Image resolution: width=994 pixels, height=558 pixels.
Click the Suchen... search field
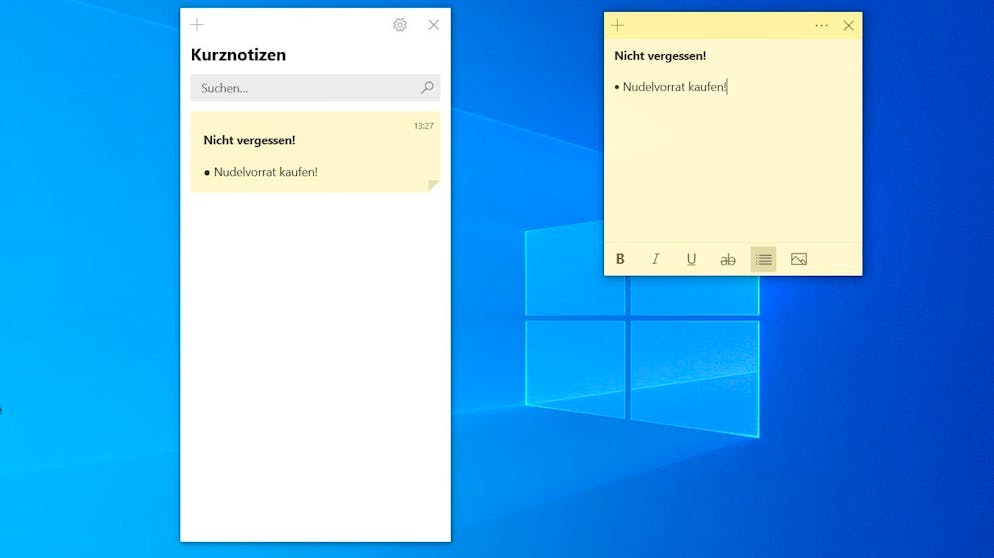pos(305,88)
